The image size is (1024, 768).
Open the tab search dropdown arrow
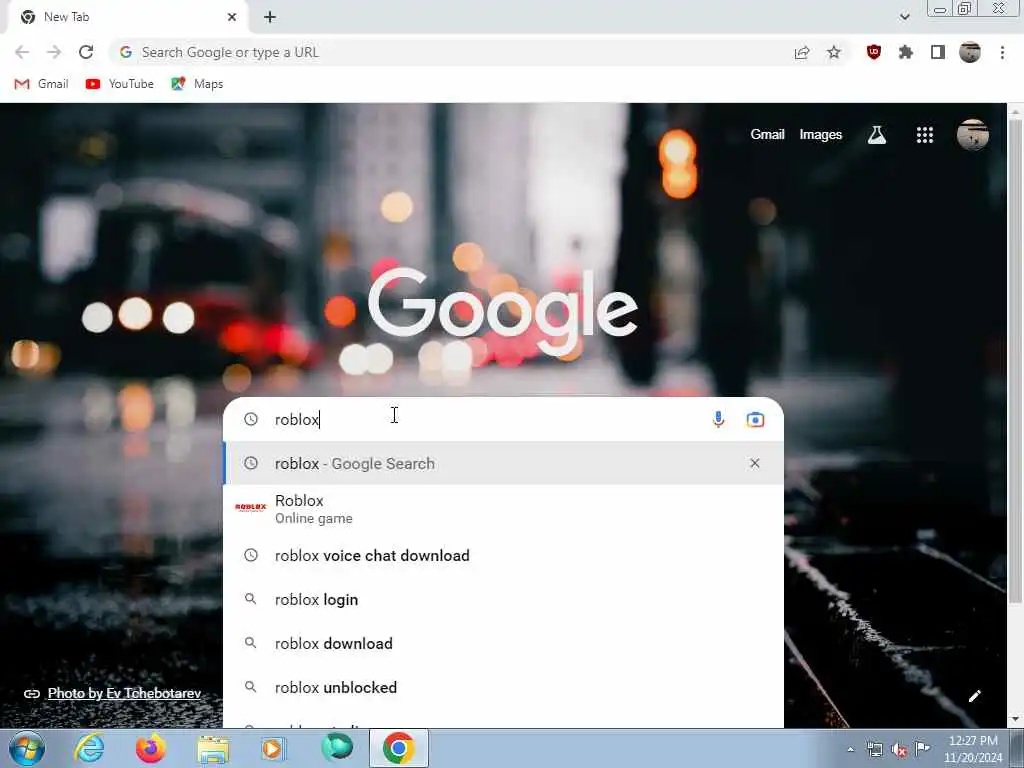point(904,17)
